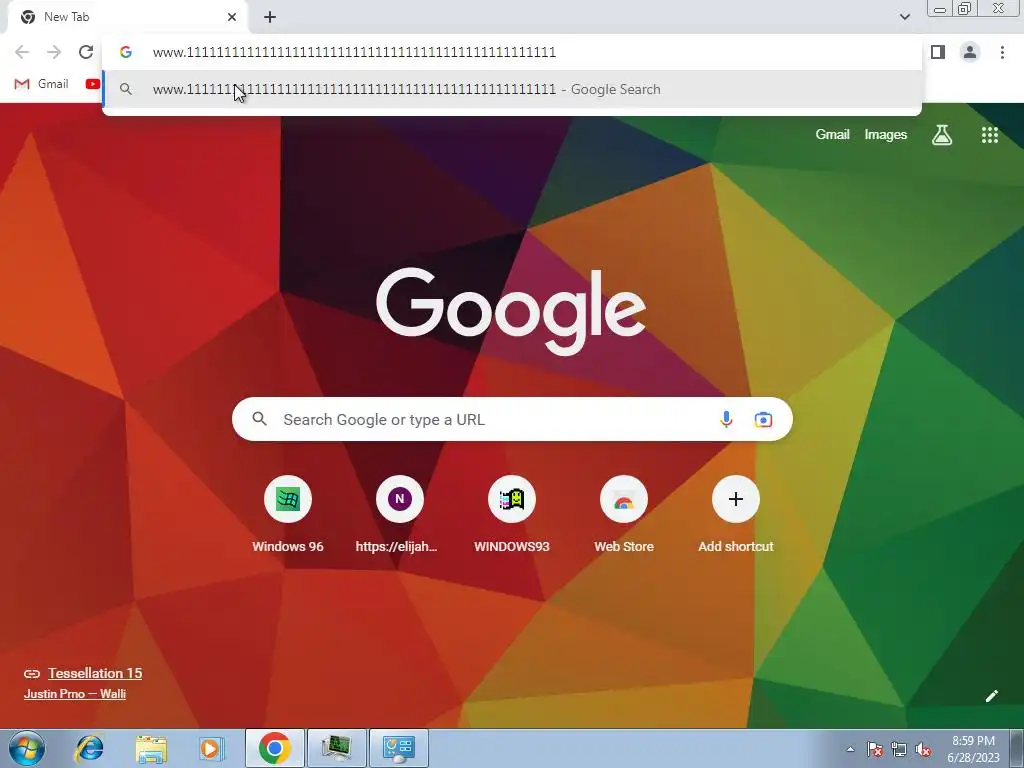Open network status tray icon
Image resolution: width=1024 pixels, height=768 pixels.
[899, 750]
